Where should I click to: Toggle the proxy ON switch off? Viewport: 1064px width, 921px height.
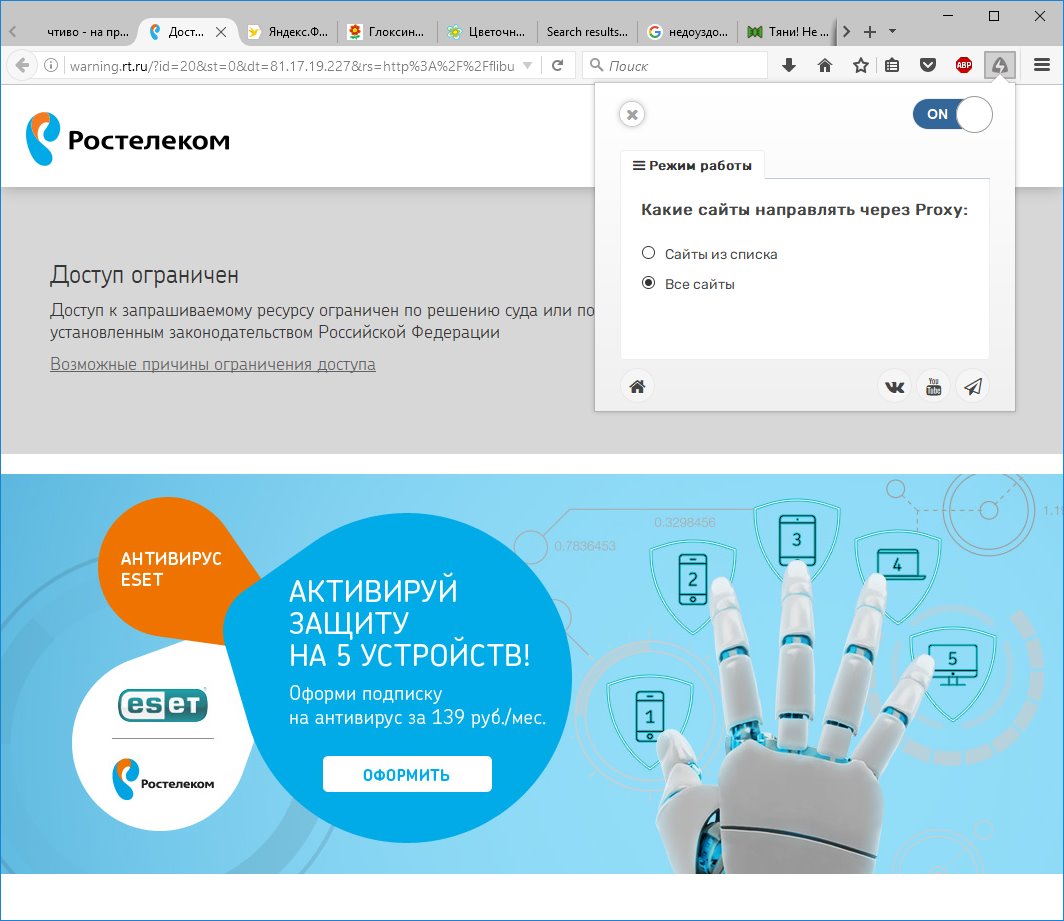(952, 114)
